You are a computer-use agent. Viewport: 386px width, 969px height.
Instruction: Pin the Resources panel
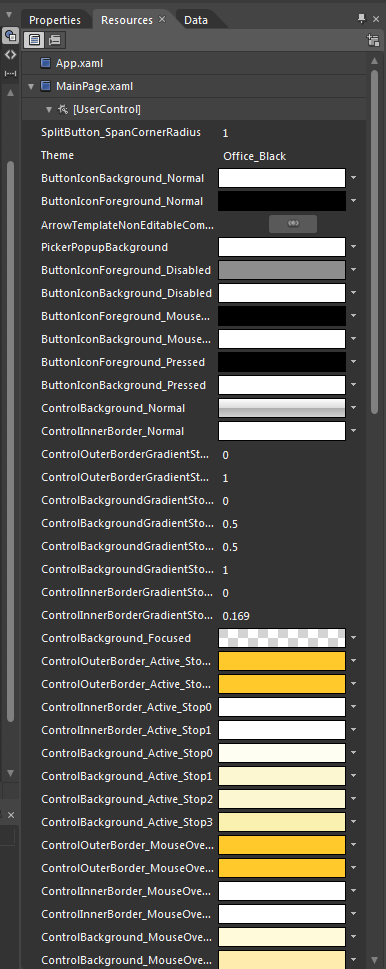click(x=361, y=19)
